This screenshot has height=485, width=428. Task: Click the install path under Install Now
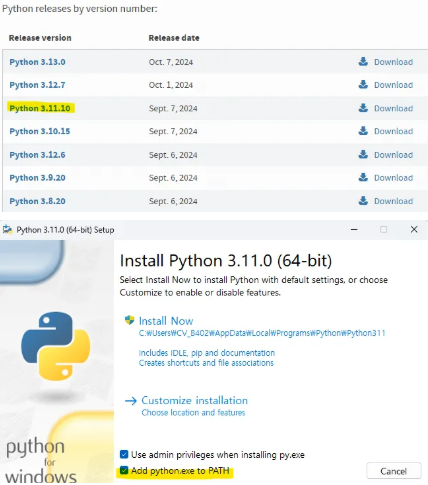pos(262,333)
